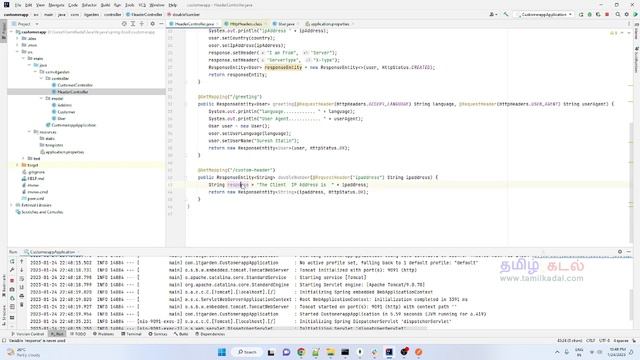
Task: Open Run panel settings gear
Action: (620, 252)
